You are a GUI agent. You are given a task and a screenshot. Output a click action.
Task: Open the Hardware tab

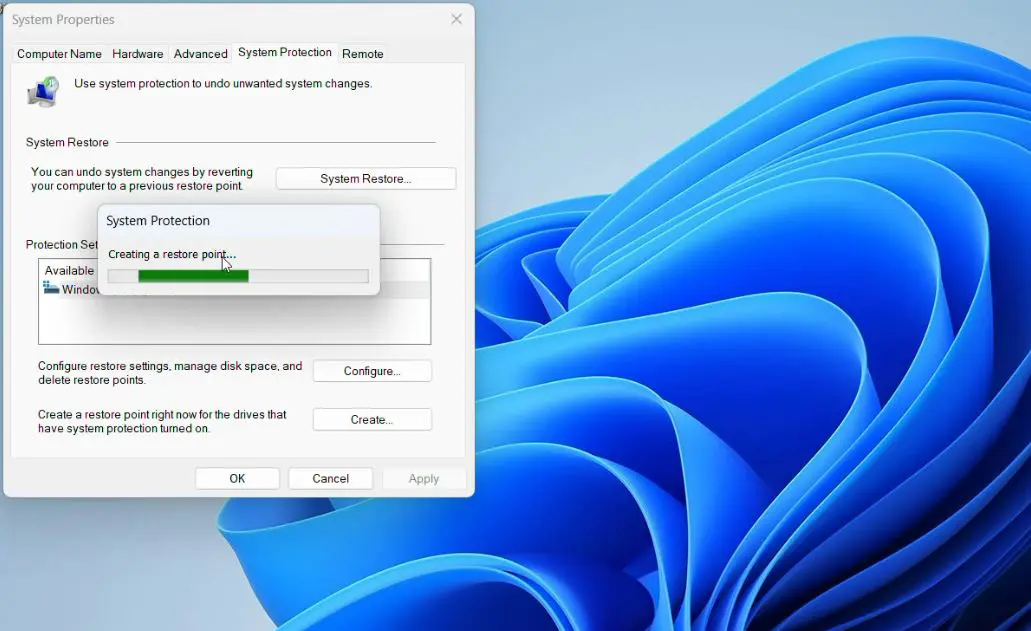[137, 54]
